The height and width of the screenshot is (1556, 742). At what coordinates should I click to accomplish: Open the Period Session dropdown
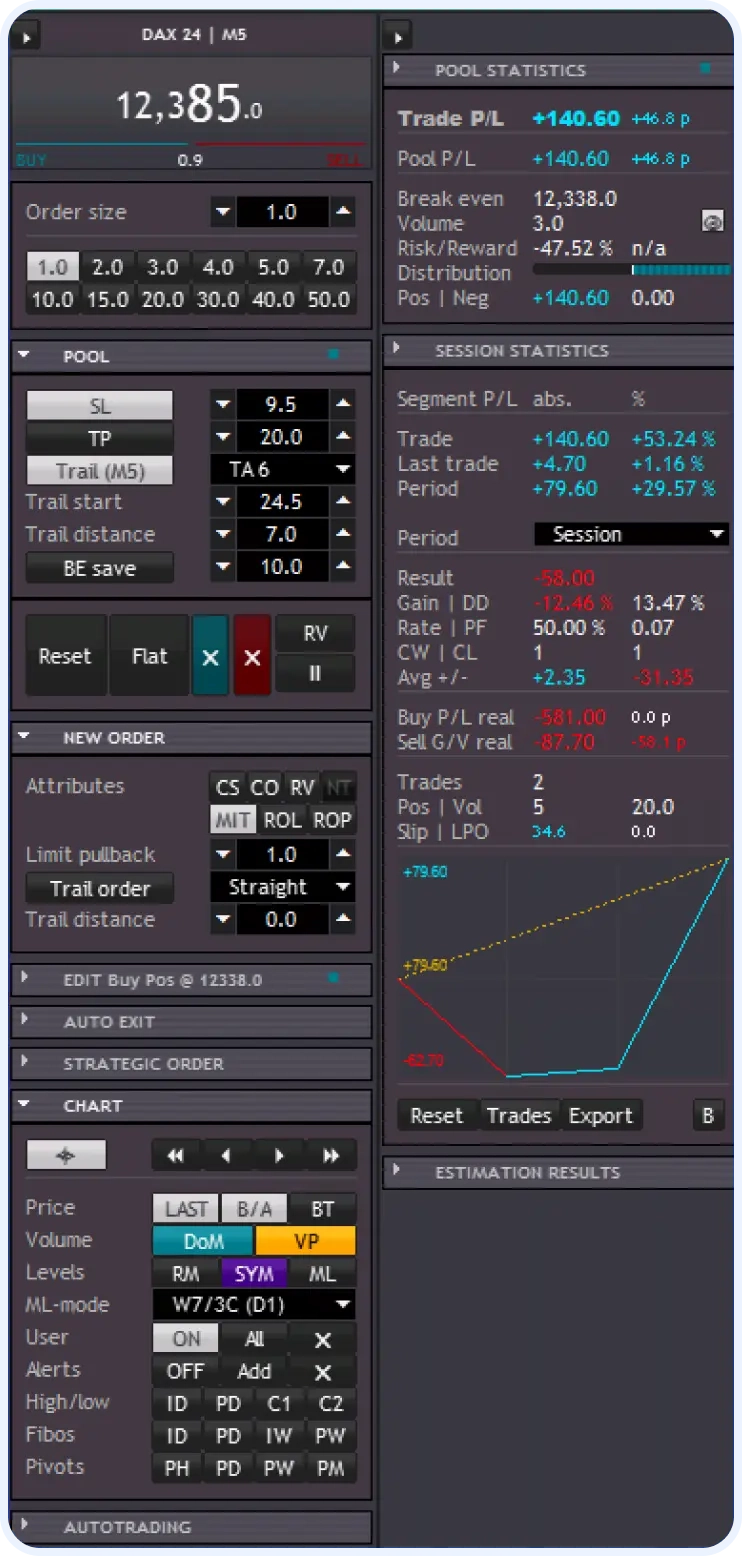pos(630,534)
